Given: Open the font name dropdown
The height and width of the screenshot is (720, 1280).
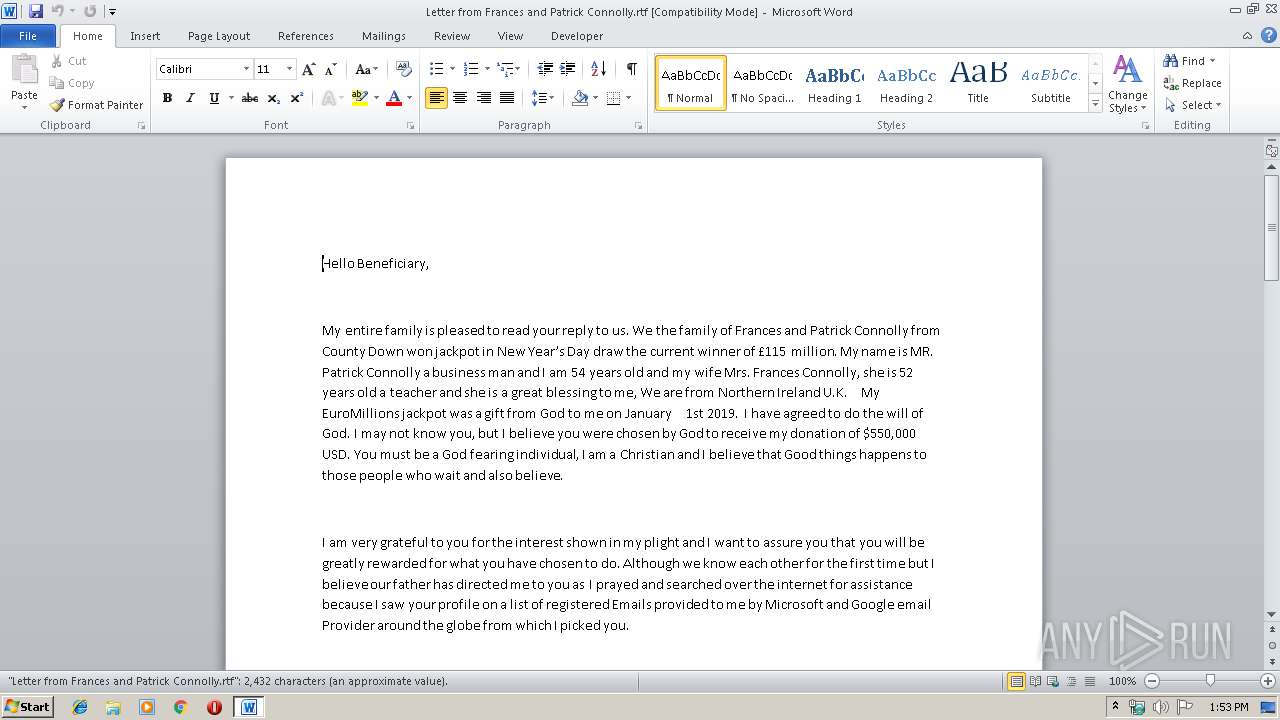Looking at the screenshot, I should [246, 69].
